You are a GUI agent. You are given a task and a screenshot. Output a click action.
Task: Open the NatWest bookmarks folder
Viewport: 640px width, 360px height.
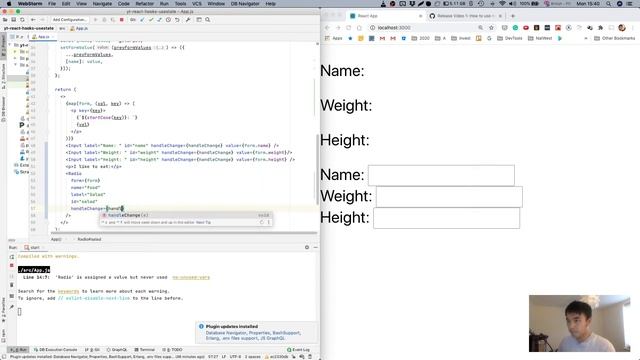[540, 38]
